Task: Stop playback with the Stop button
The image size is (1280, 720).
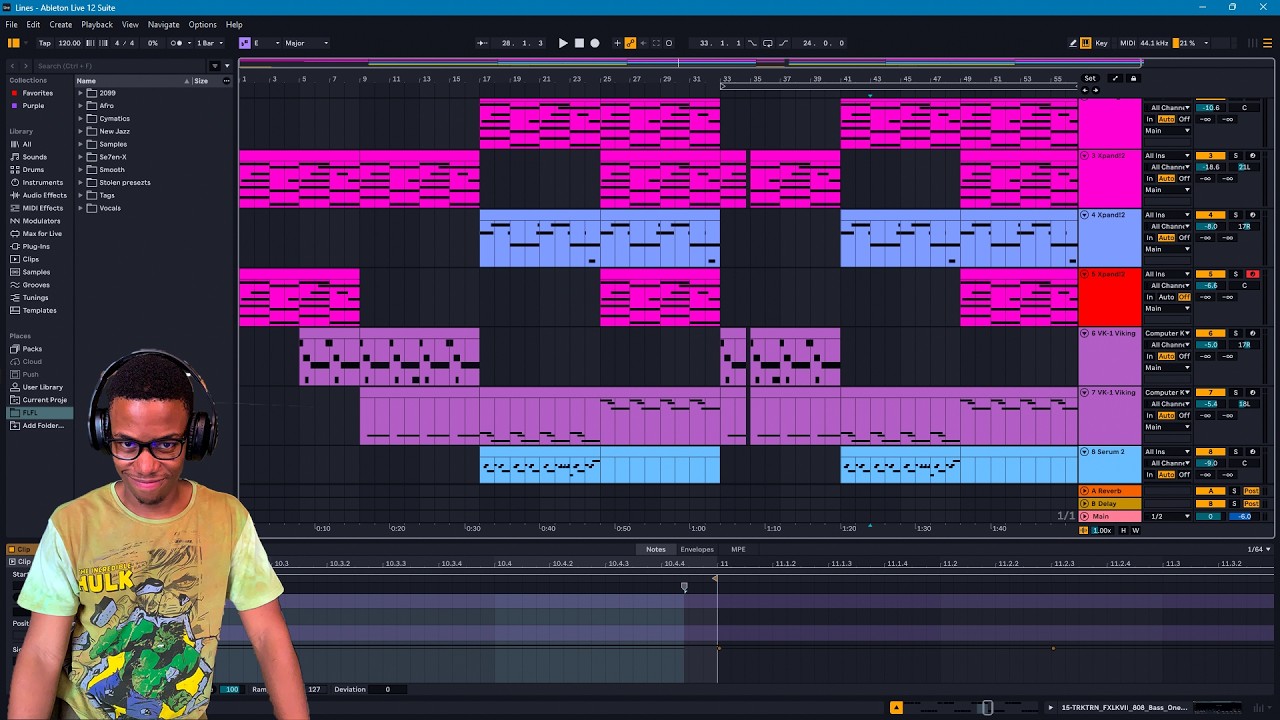Action: [x=579, y=43]
